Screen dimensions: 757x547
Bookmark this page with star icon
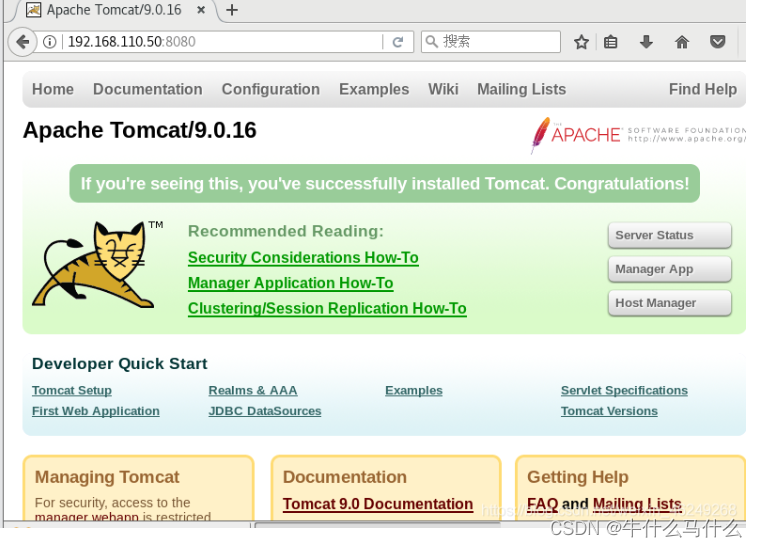click(x=581, y=42)
